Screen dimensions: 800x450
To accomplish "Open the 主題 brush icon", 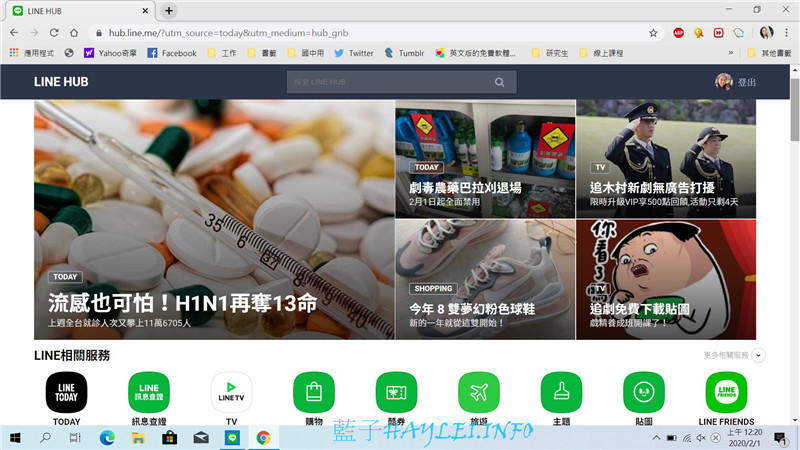I will [x=561, y=392].
